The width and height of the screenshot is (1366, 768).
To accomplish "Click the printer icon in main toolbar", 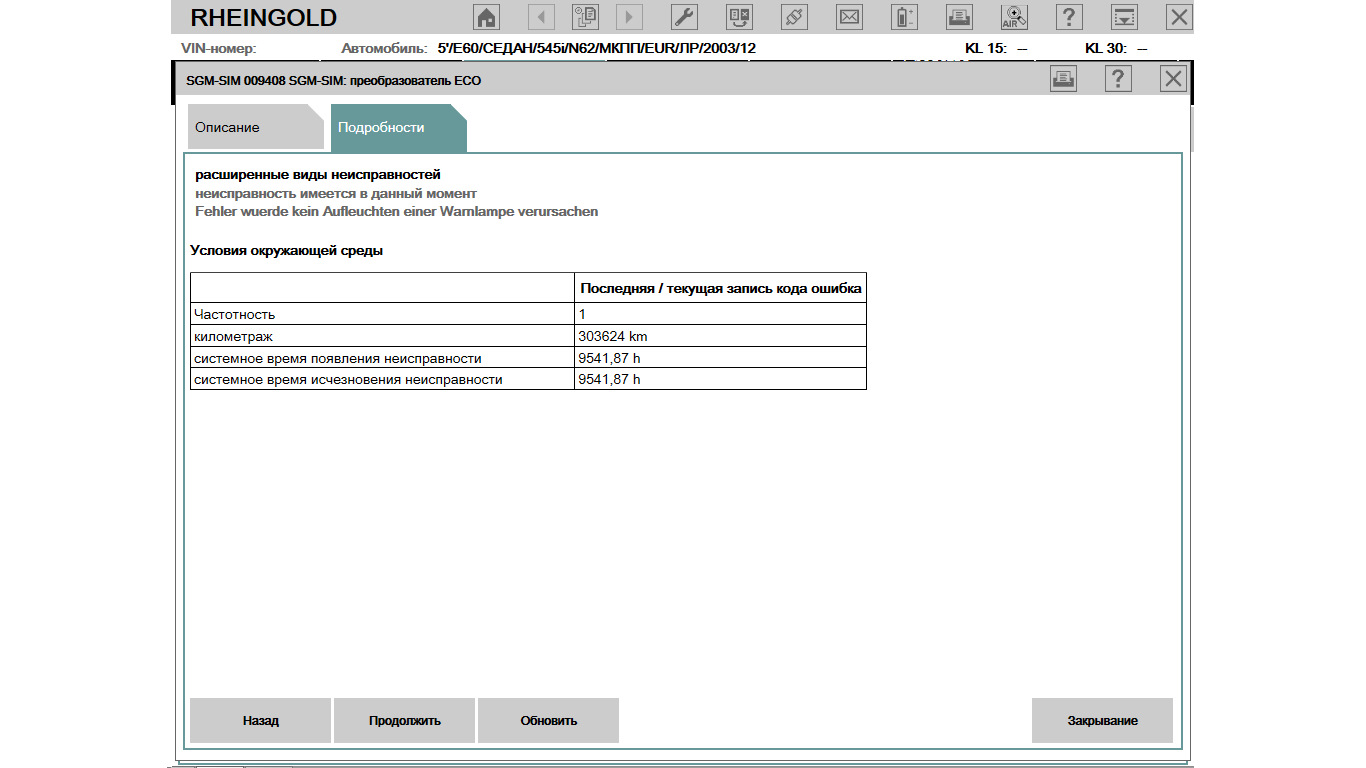I will [x=959, y=17].
